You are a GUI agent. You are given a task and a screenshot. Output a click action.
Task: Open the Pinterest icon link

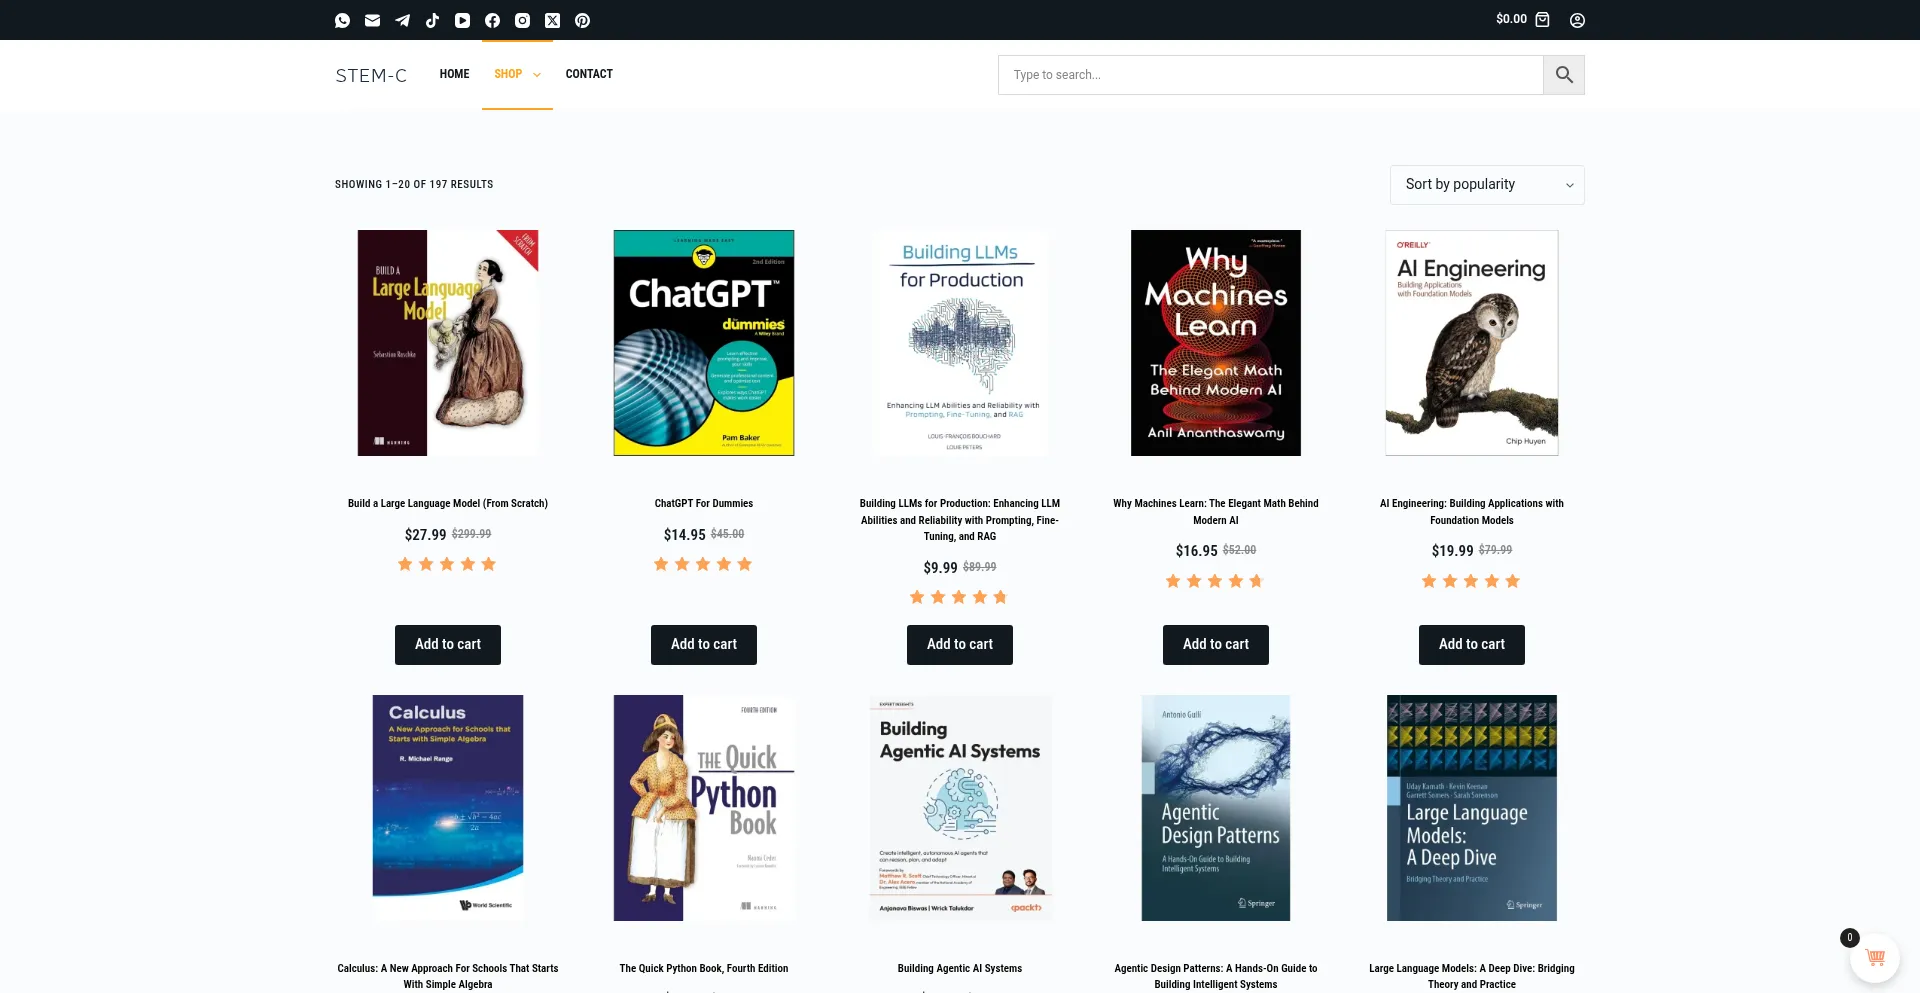point(582,20)
